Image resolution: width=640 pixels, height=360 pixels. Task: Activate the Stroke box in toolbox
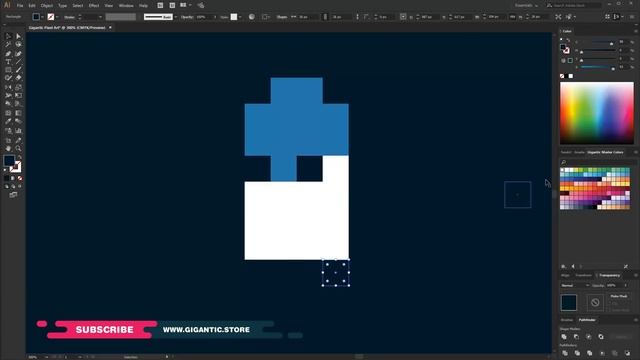(x=16, y=167)
